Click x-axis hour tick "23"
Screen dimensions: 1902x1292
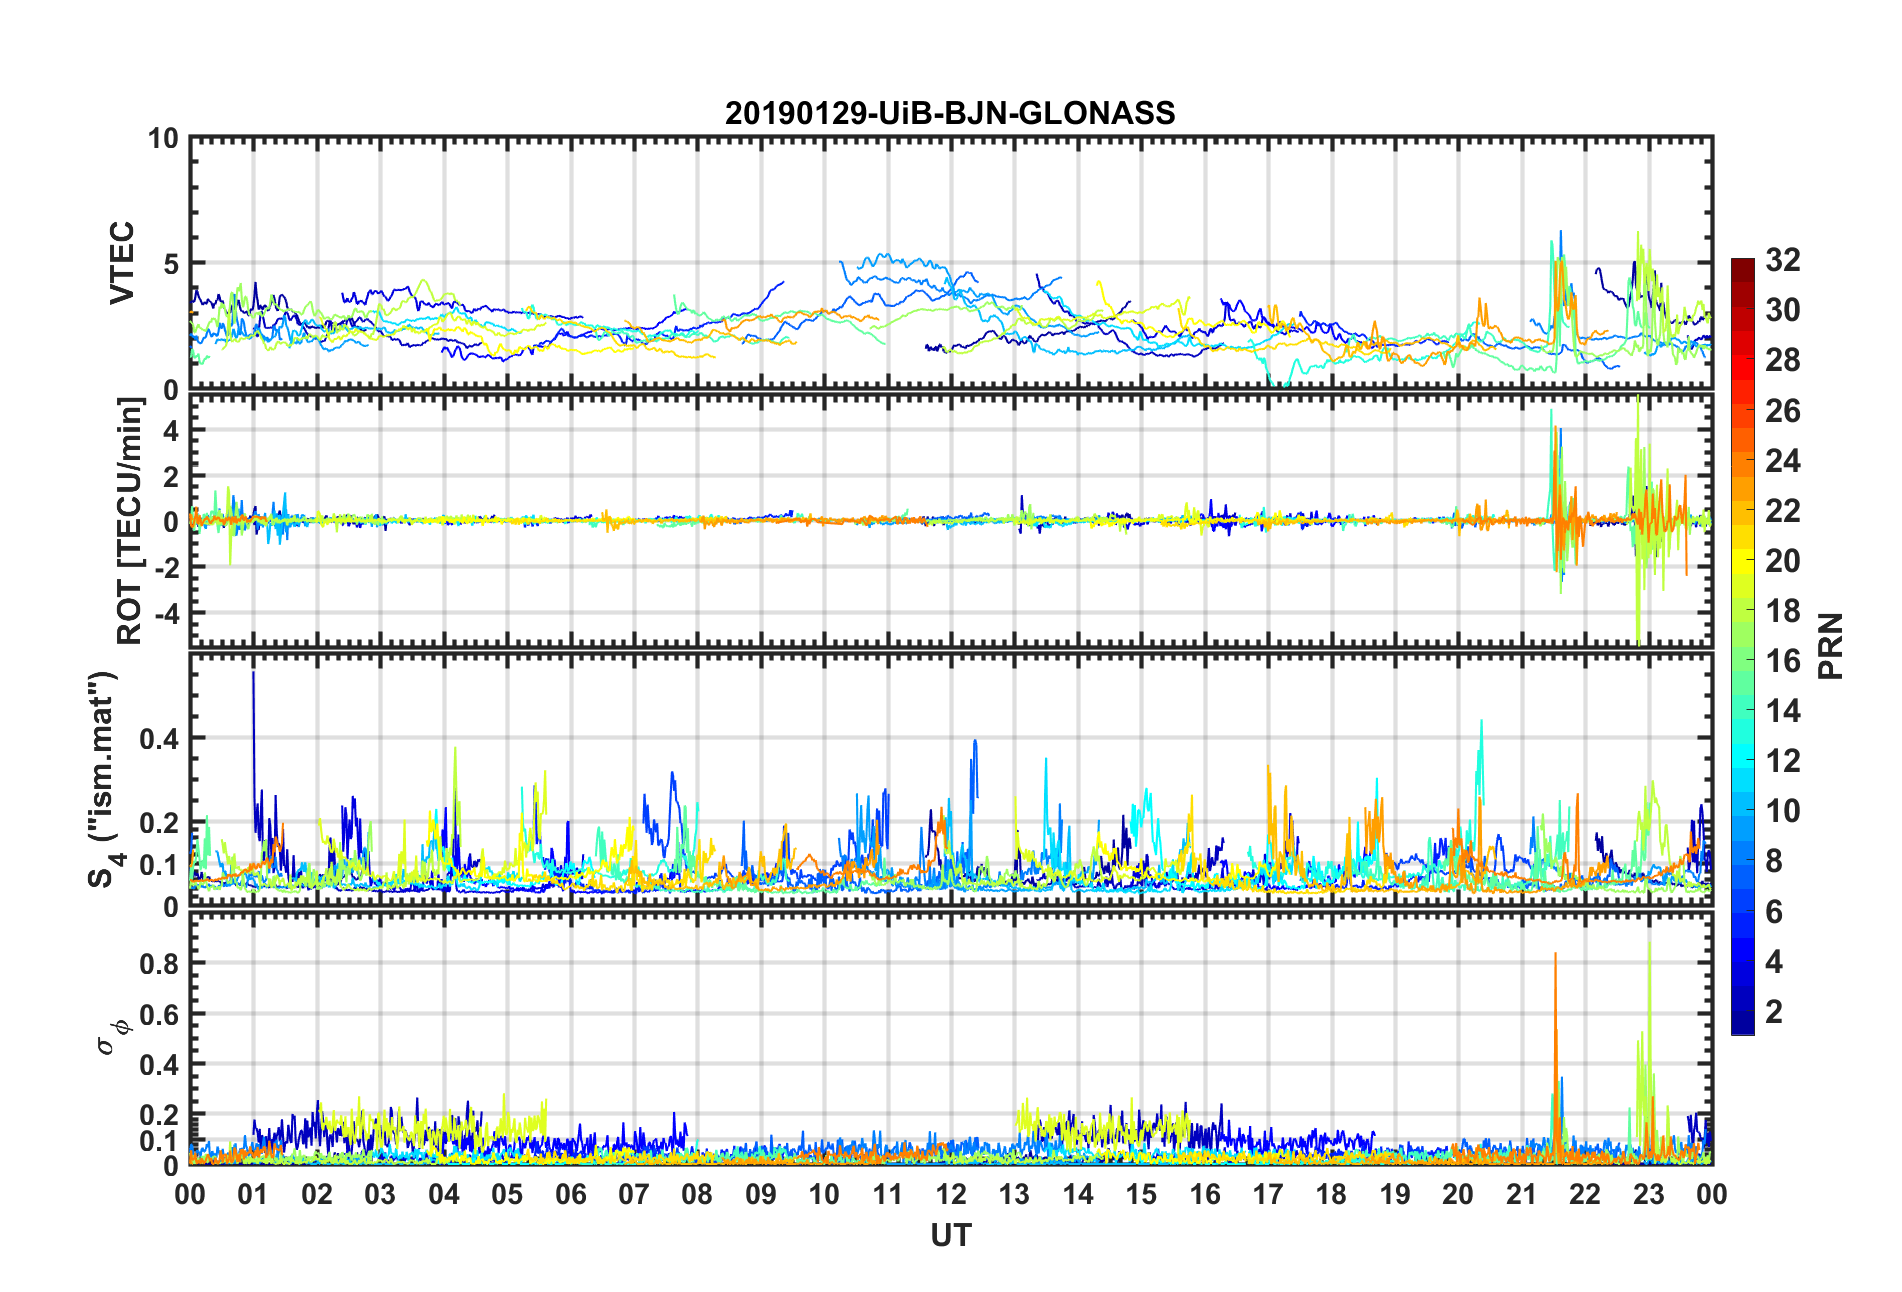coord(1649,1195)
